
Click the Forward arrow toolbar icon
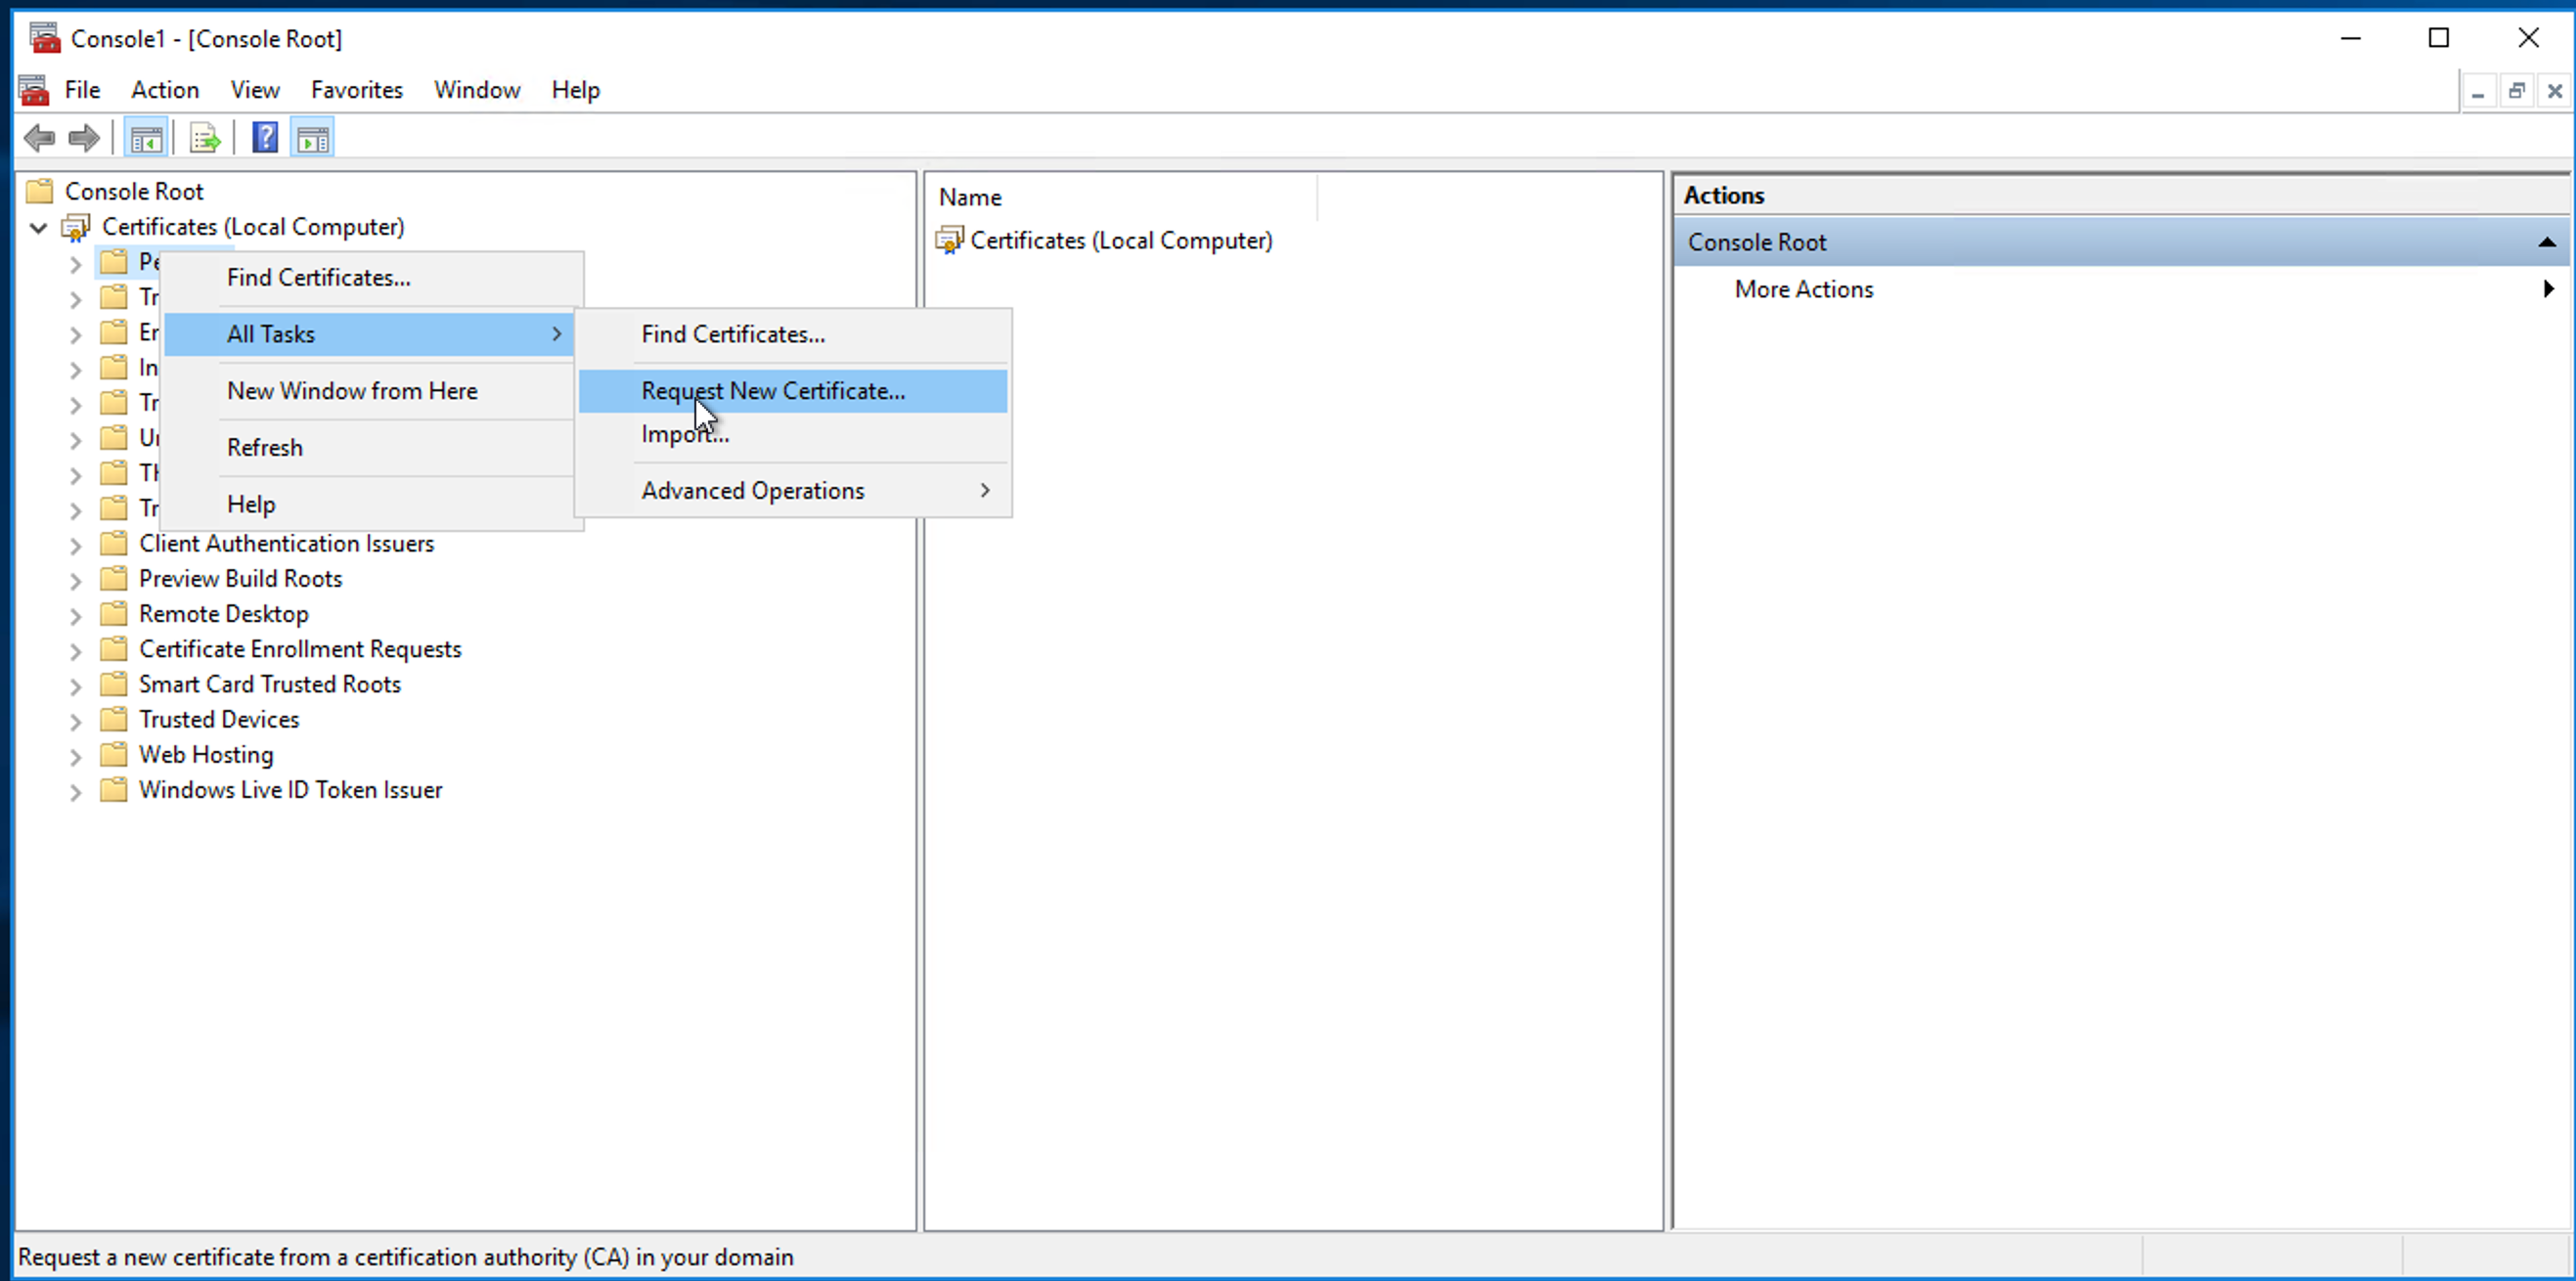pyautogui.click(x=84, y=138)
